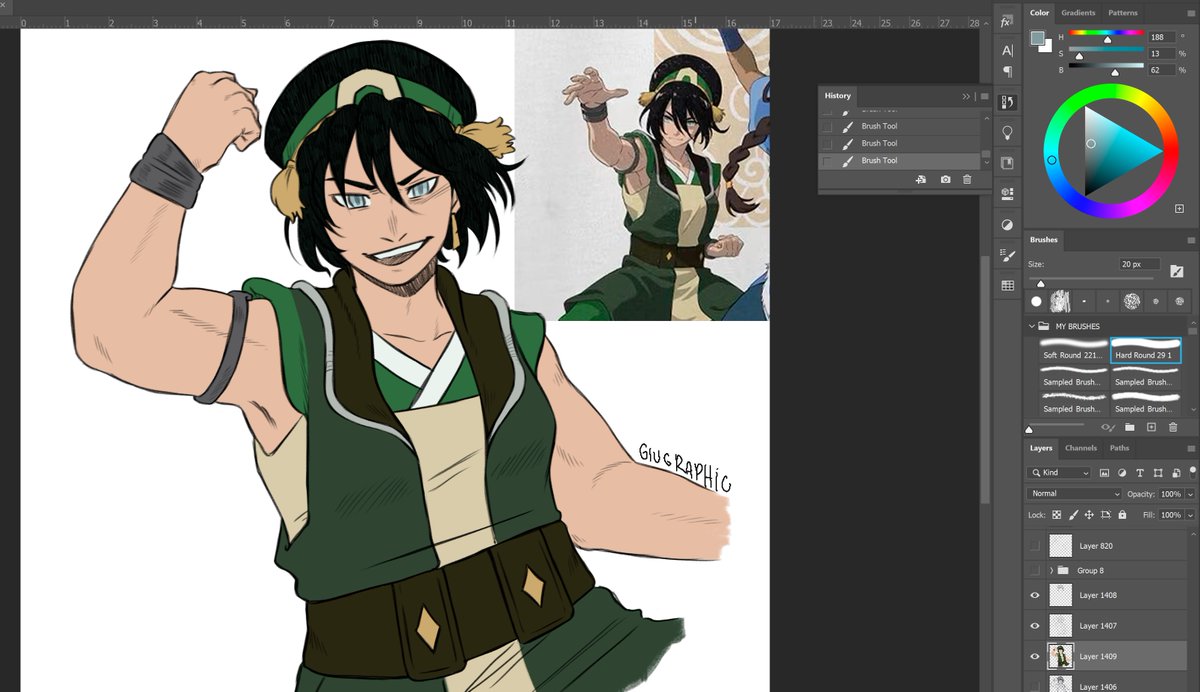Hide Layer 1408
The width and height of the screenshot is (1200, 692).
point(1035,595)
